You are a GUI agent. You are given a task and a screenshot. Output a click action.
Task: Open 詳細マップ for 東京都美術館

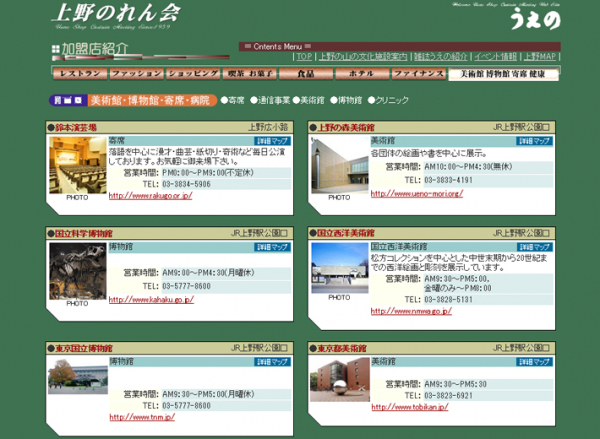pyautogui.click(x=534, y=362)
